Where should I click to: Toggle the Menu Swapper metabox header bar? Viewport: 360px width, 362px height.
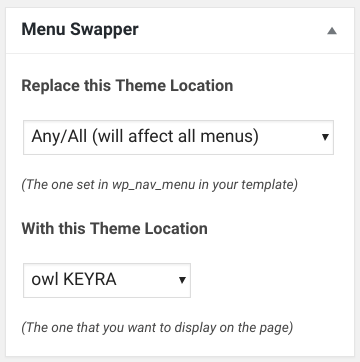click(180, 31)
